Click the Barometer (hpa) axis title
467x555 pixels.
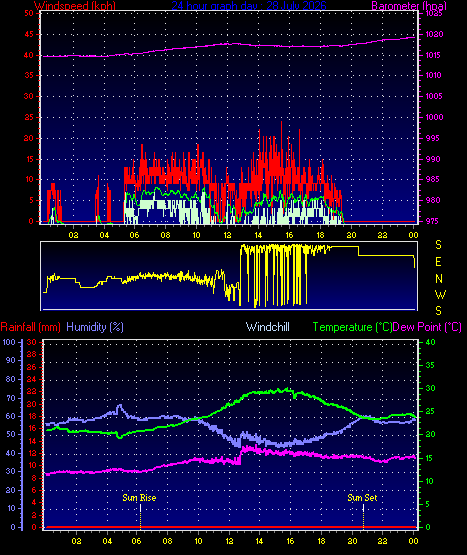point(409,6)
